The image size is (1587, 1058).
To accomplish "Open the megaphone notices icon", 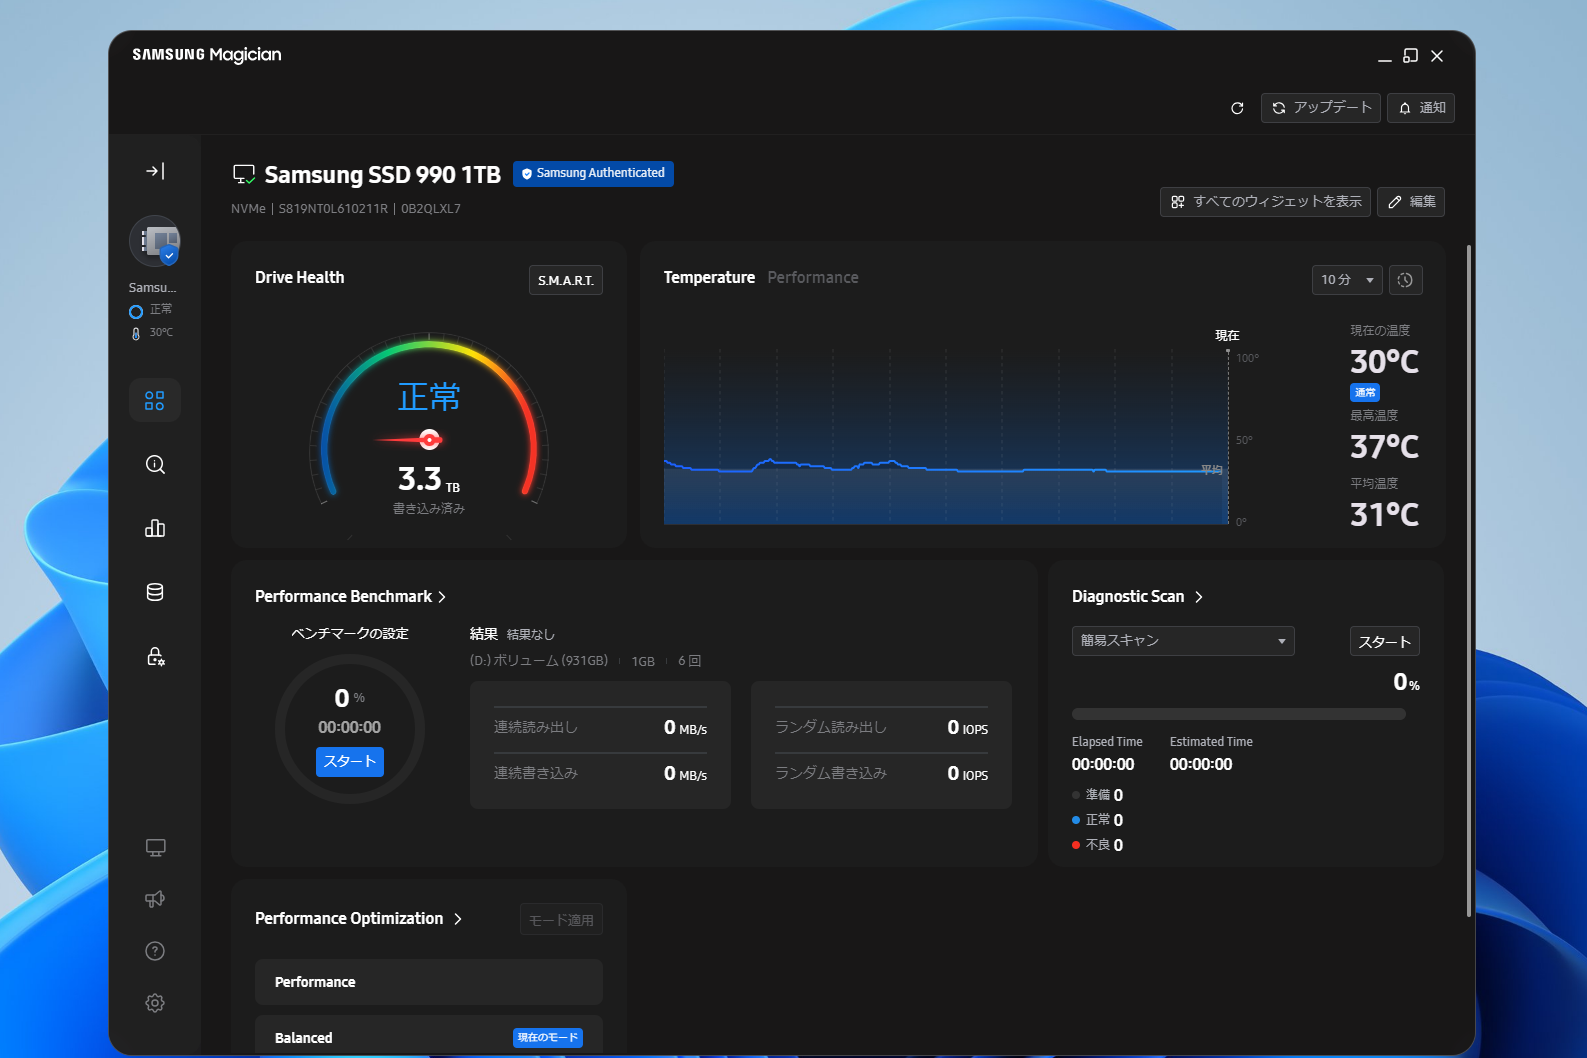I will click(x=155, y=899).
